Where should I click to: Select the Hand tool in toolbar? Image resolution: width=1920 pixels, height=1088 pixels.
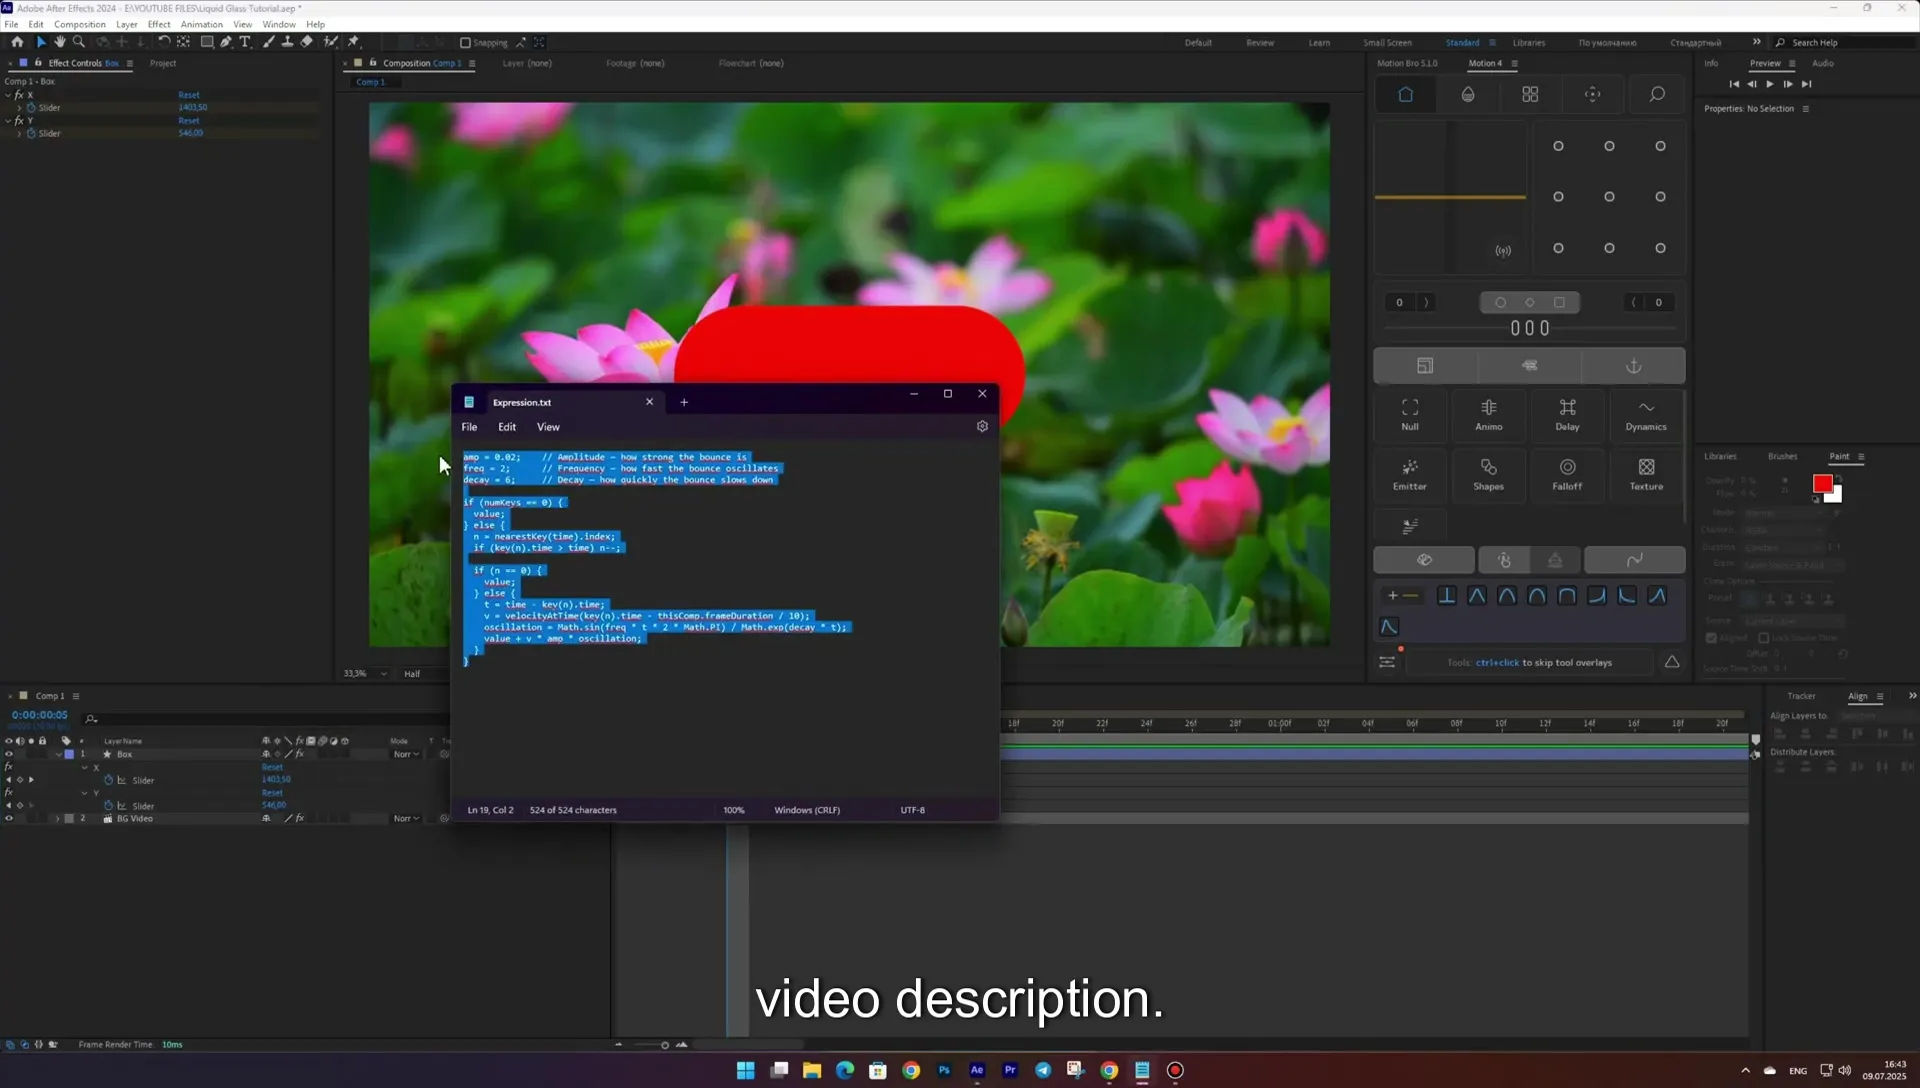pyautogui.click(x=60, y=42)
